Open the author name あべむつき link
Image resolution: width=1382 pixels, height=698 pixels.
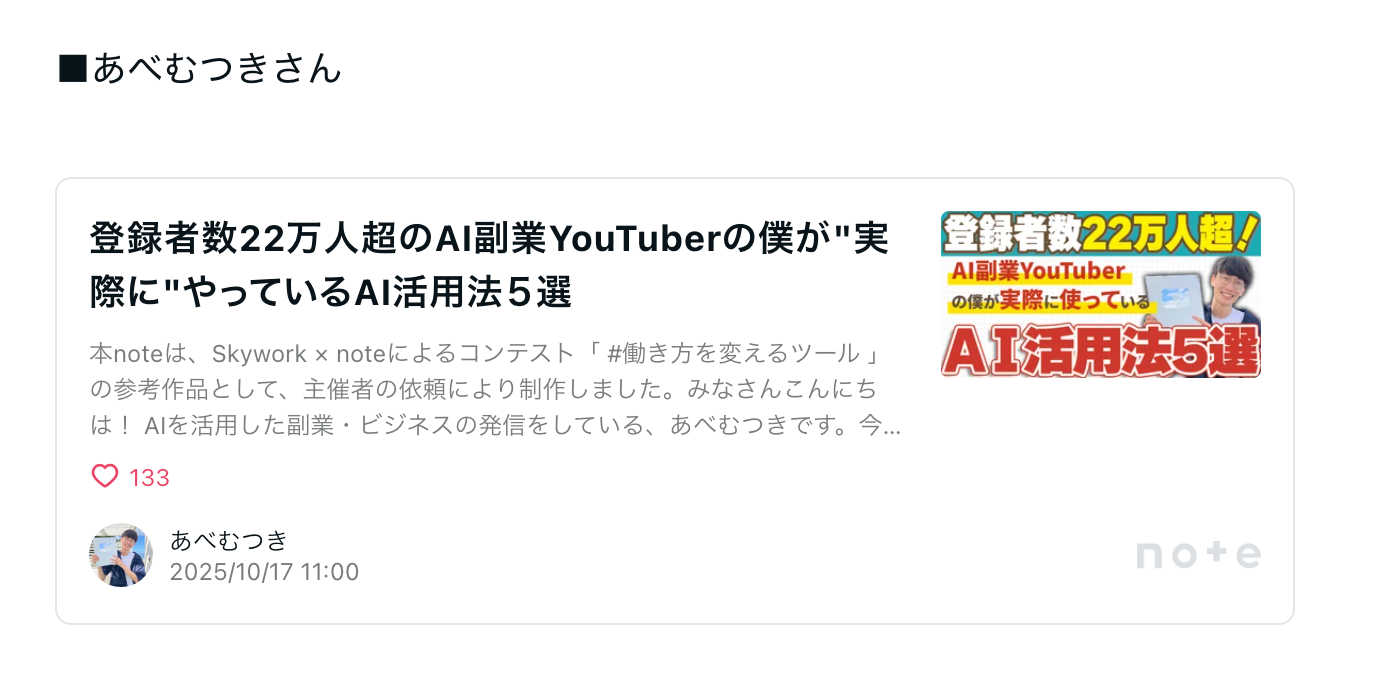pyautogui.click(x=229, y=540)
